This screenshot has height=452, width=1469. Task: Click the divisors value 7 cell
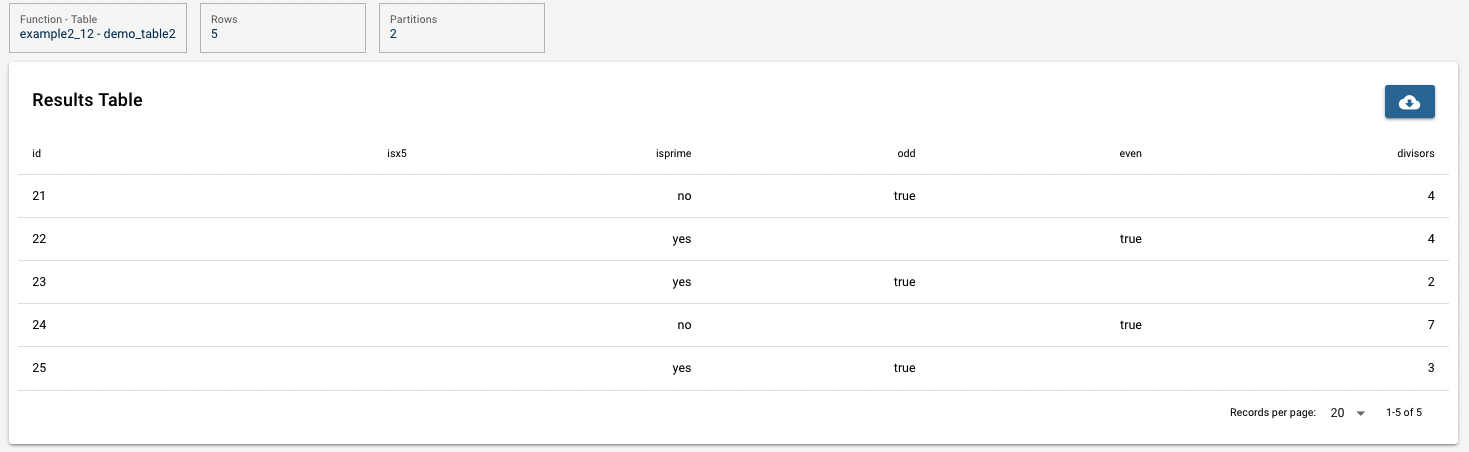tap(1431, 325)
